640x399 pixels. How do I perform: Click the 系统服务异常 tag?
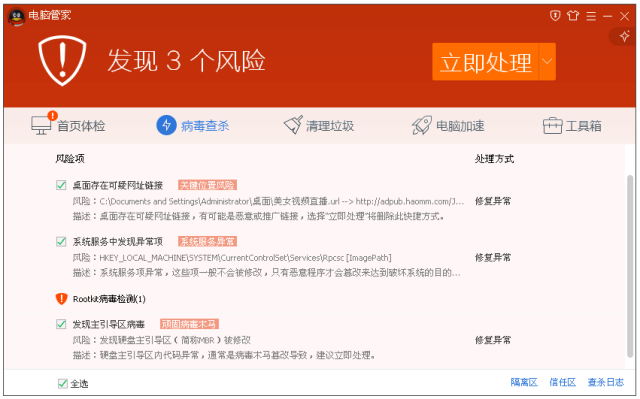[207, 242]
